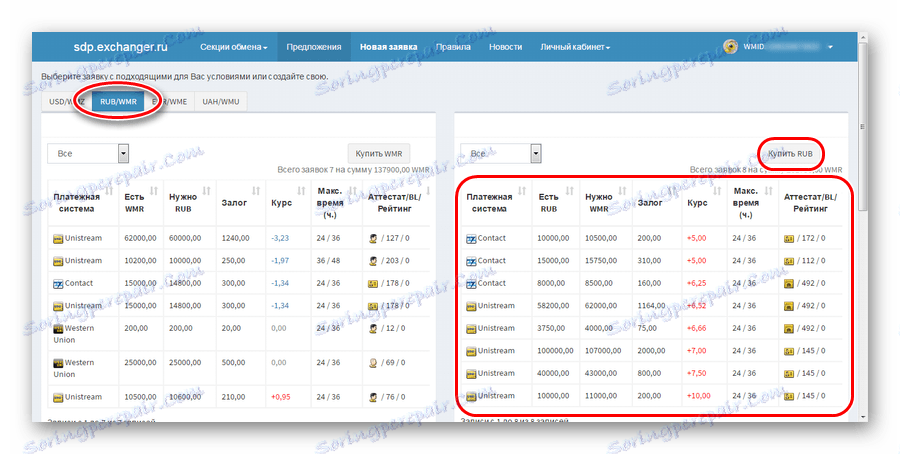Switch to the USD/WMZ tab

pos(67,102)
